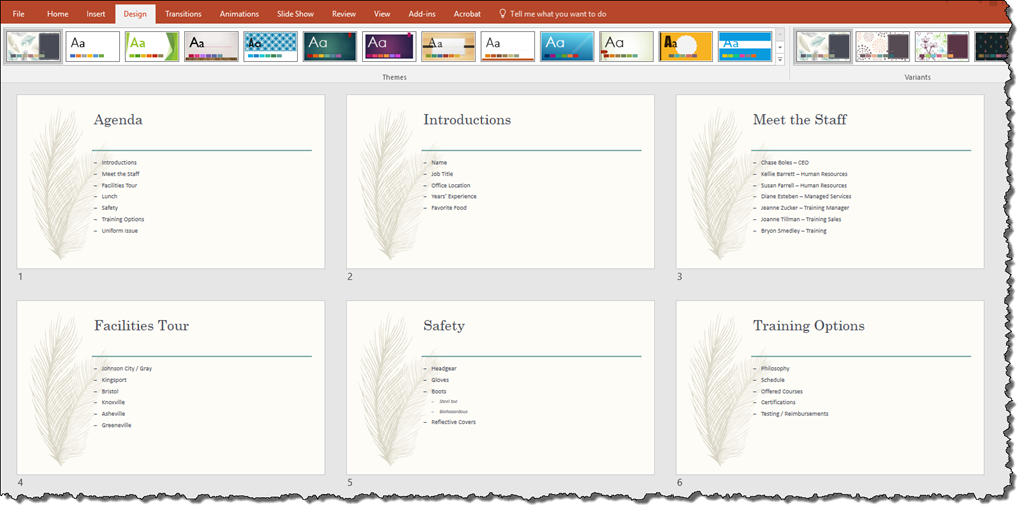This screenshot has height=512, width=1024.
Task: Select the Training Options slide thumbnail
Action: point(829,387)
